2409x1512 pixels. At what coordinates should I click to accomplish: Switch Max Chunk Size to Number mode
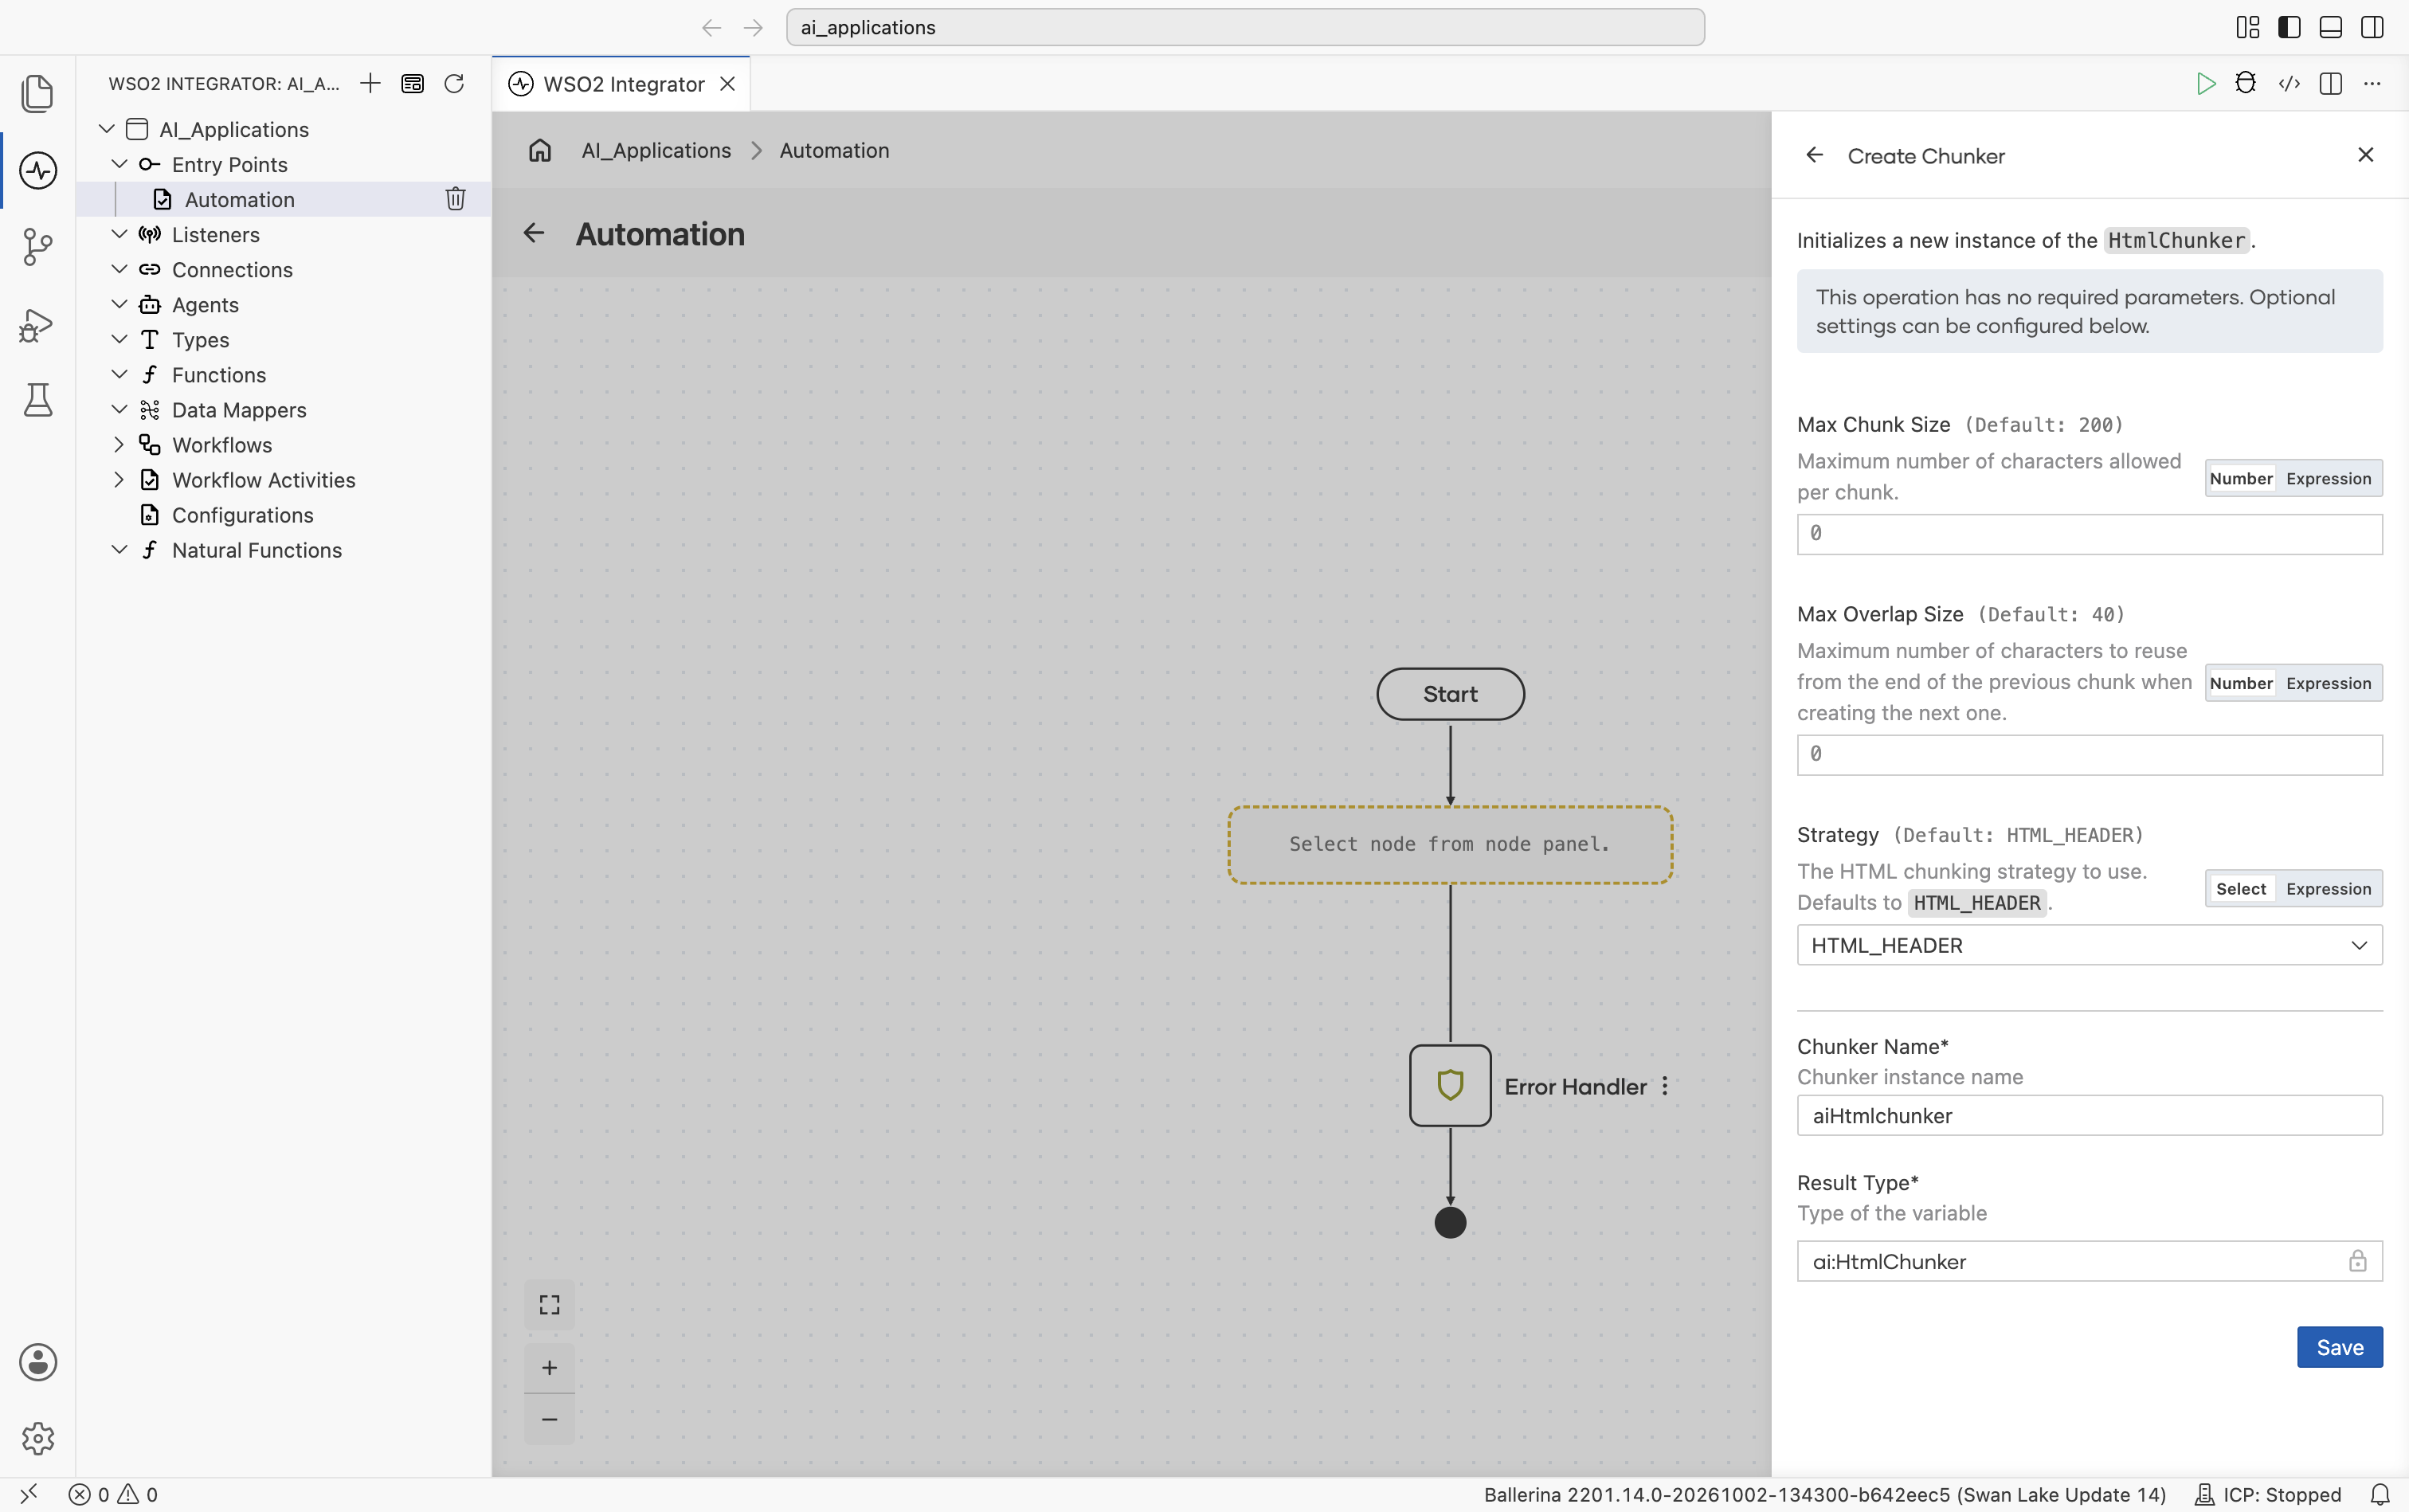click(x=2241, y=479)
